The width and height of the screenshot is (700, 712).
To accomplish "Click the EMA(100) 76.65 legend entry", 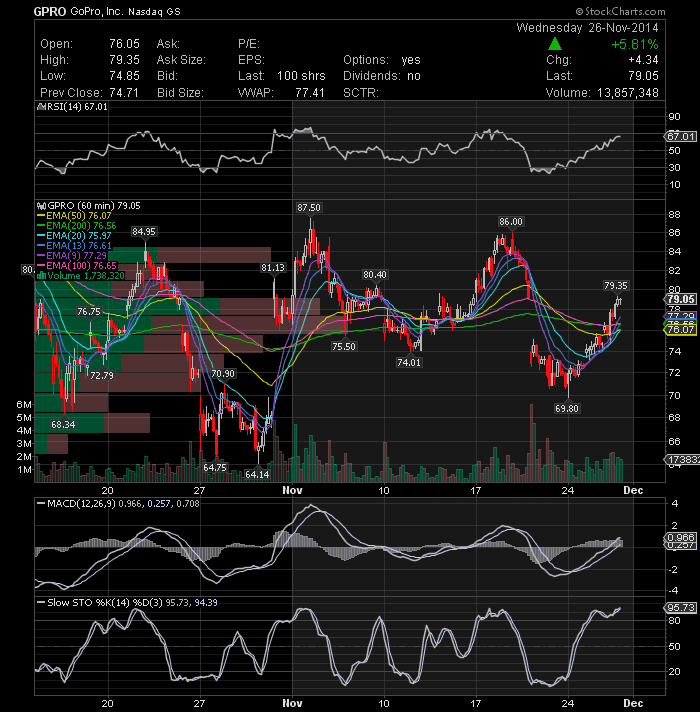I will point(77,266).
